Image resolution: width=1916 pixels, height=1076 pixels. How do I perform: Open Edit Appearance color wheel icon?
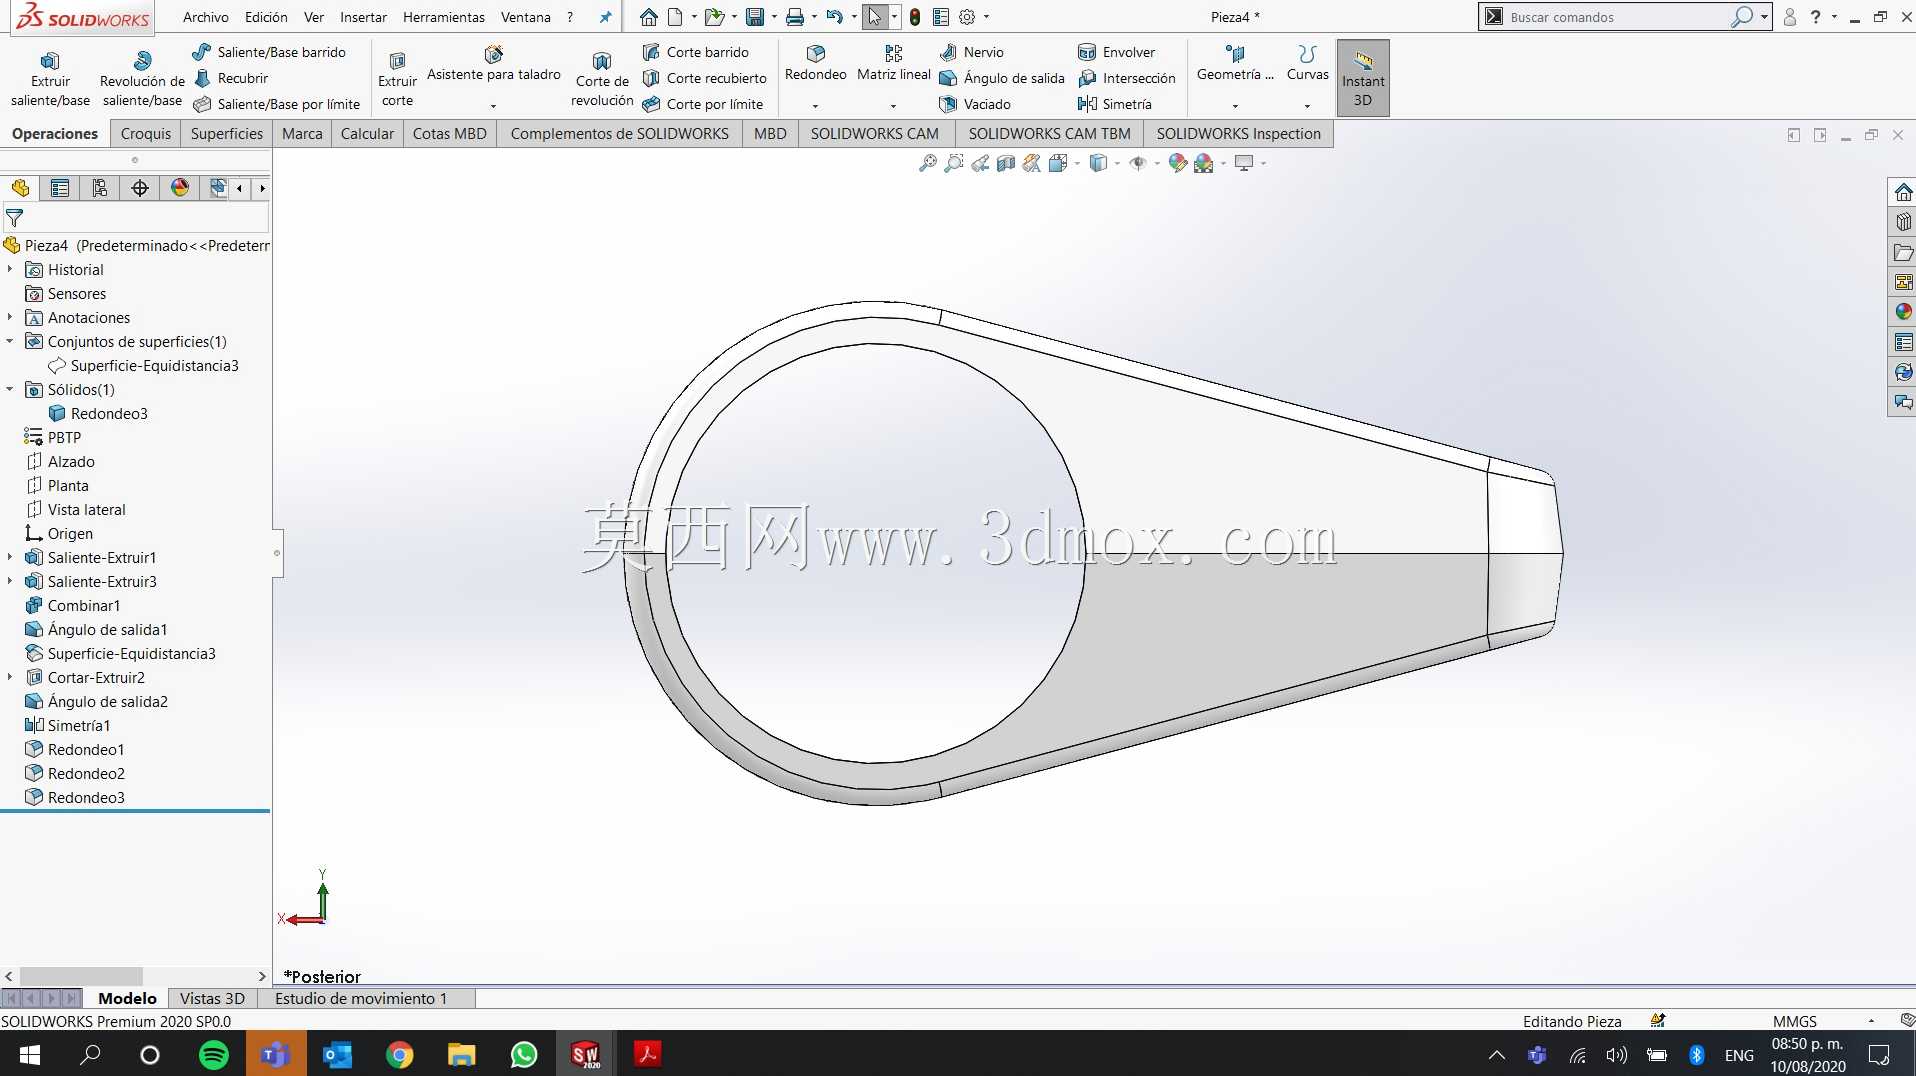coord(1178,163)
